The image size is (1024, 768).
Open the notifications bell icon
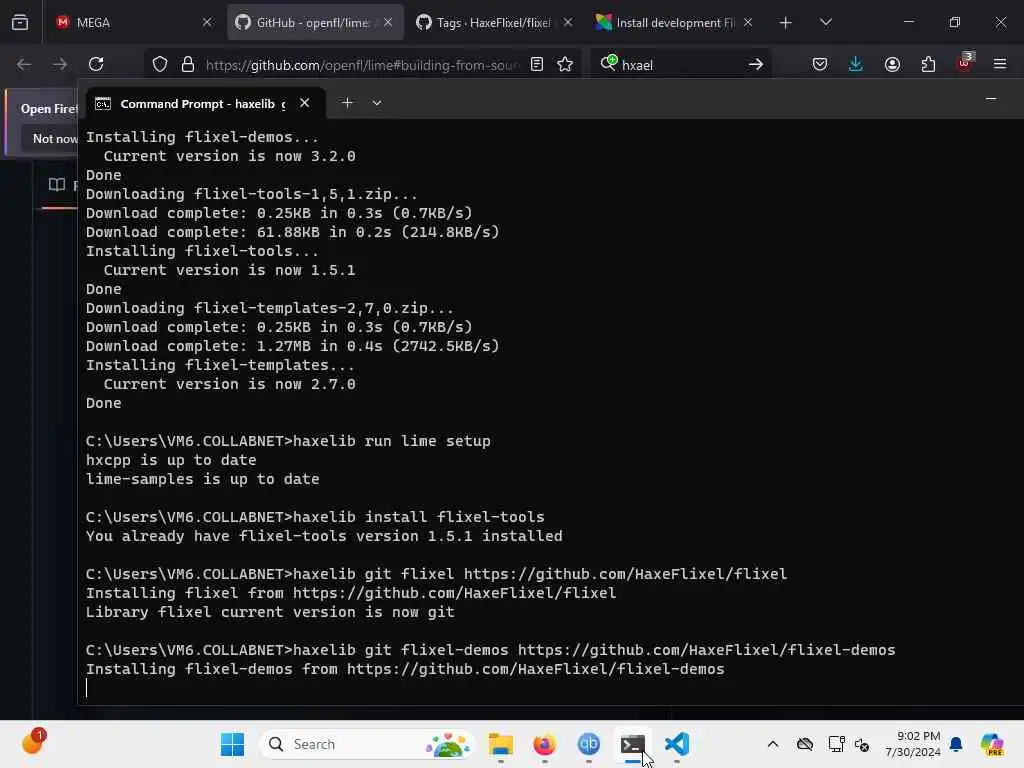956,744
